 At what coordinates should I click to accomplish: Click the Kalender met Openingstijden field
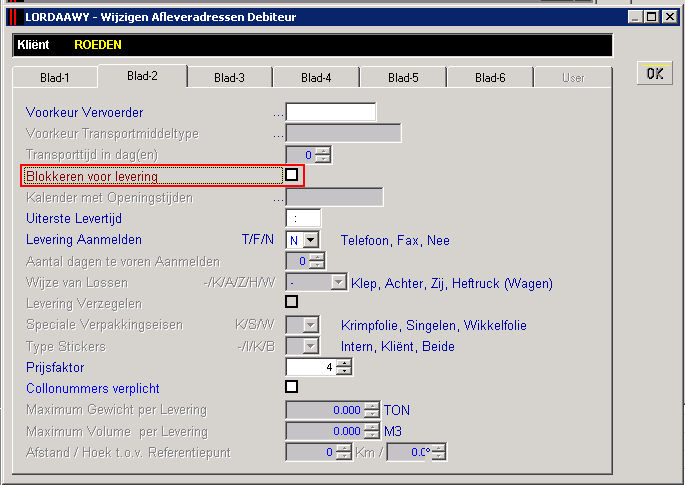coord(335,197)
